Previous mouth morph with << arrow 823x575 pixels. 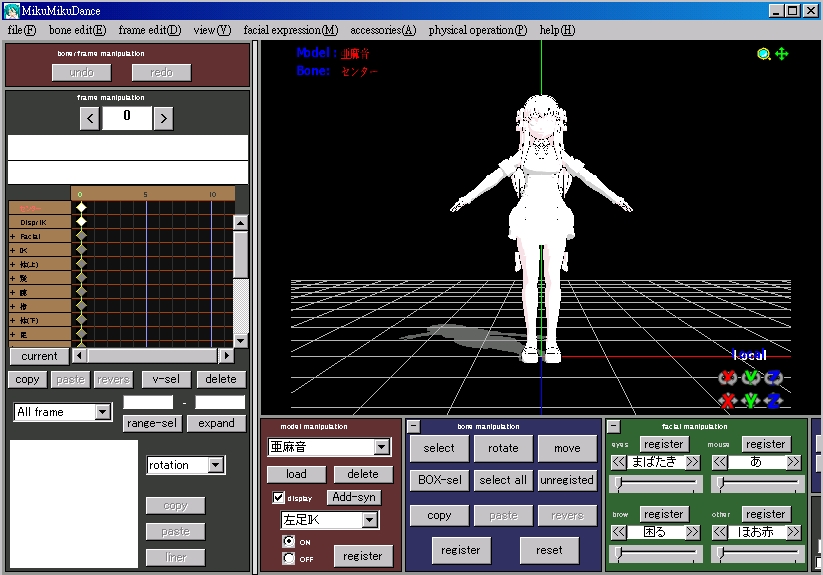(720, 462)
